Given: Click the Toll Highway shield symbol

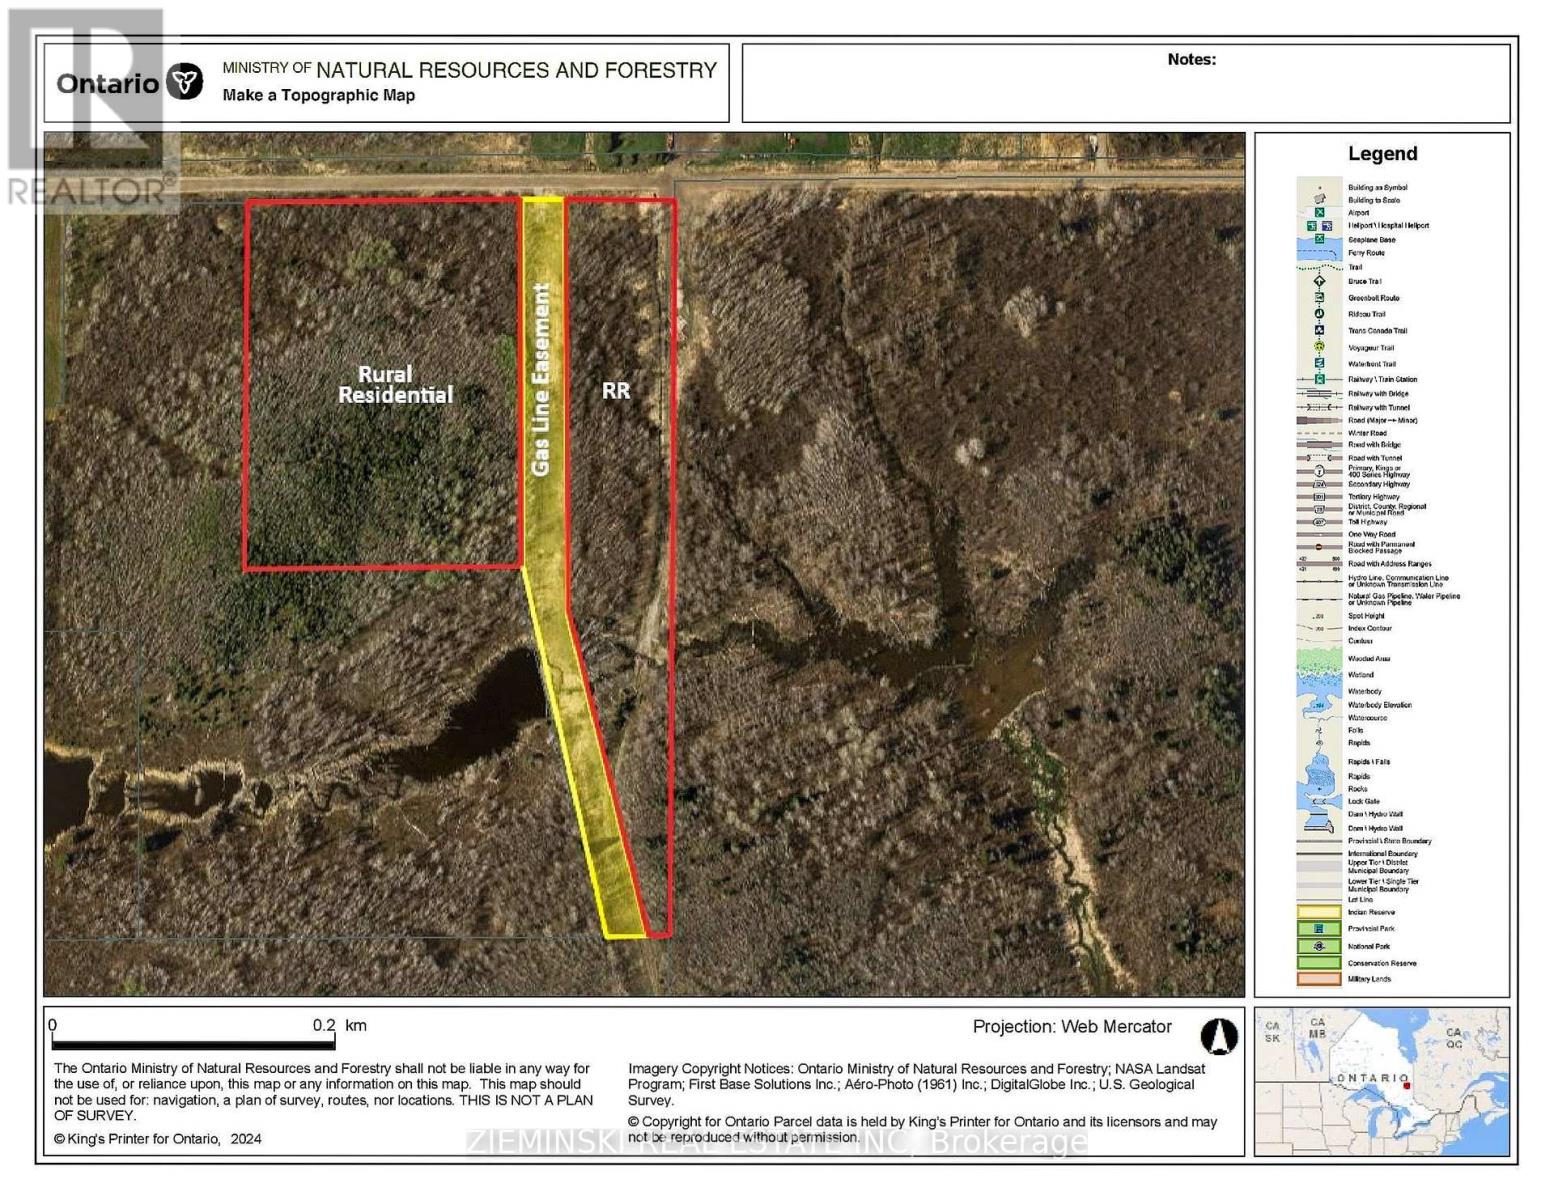Looking at the screenshot, I should 1319,522.
